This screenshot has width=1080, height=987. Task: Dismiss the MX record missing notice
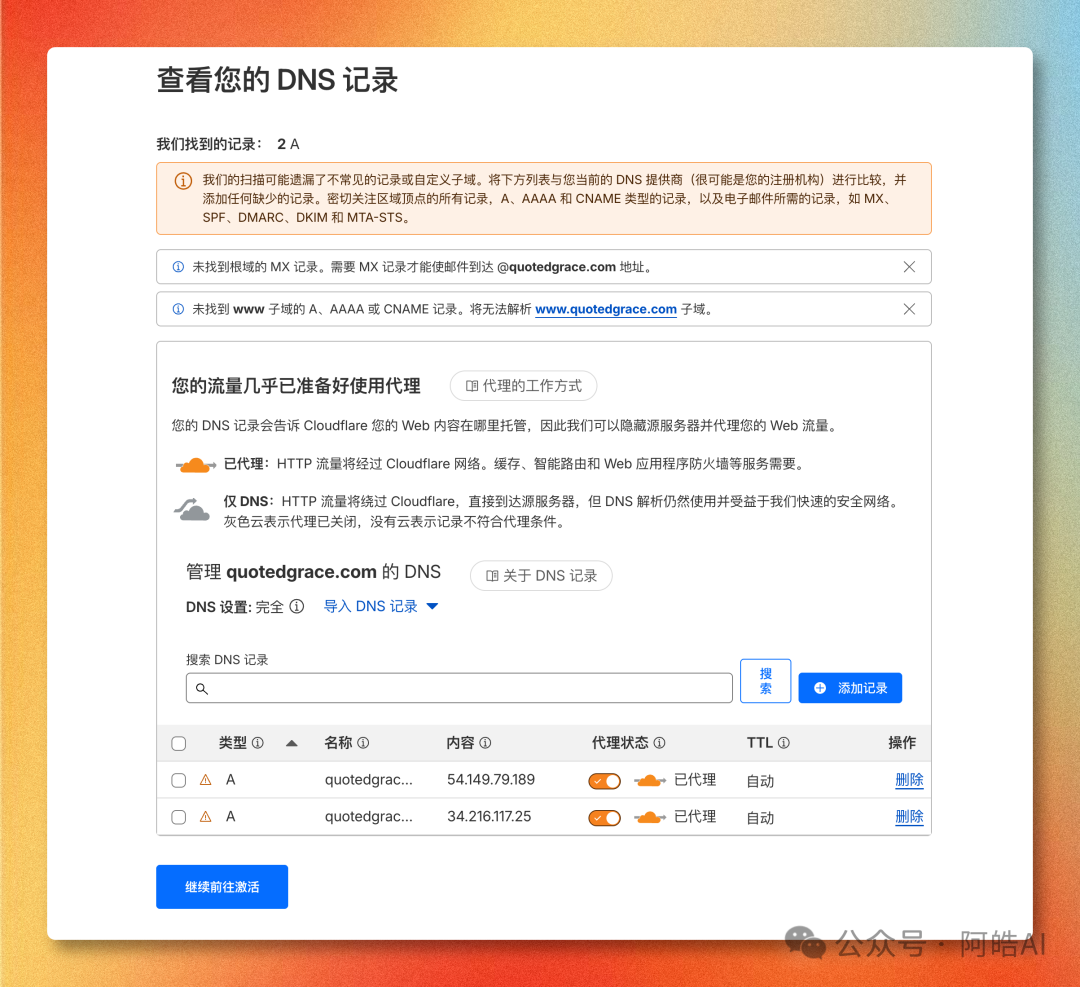(909, 267)
